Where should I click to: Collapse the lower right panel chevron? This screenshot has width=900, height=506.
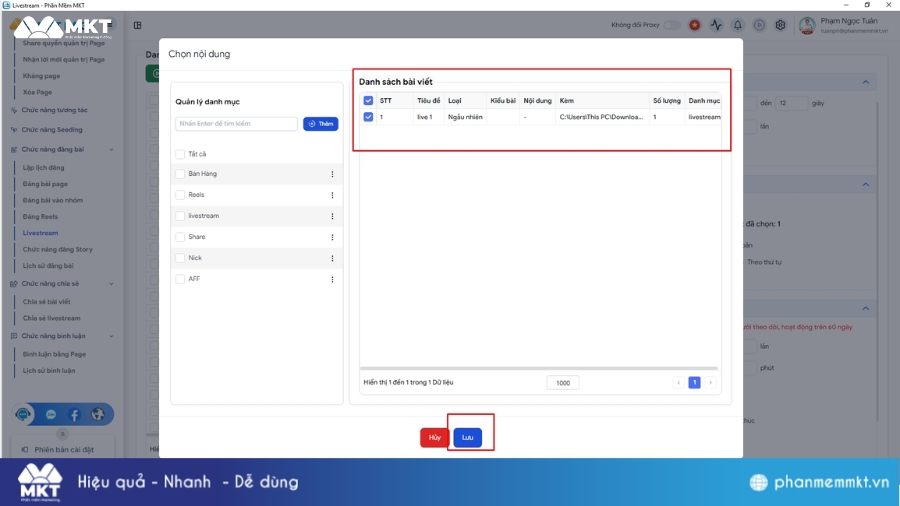click(866, 309)
